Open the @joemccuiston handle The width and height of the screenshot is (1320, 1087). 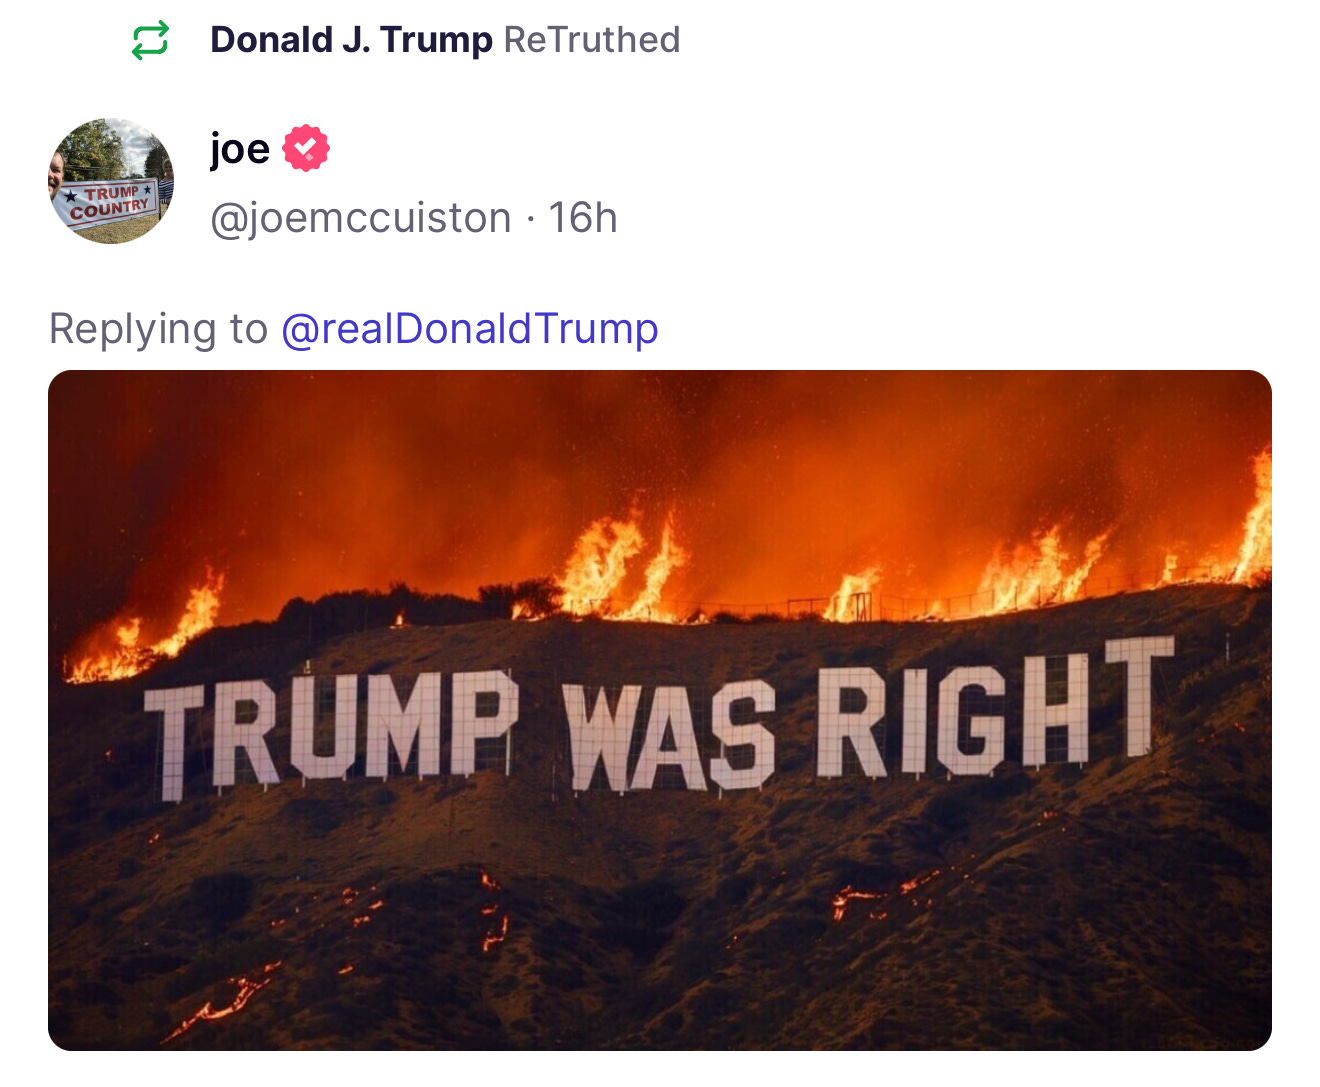tap(361, 218)
